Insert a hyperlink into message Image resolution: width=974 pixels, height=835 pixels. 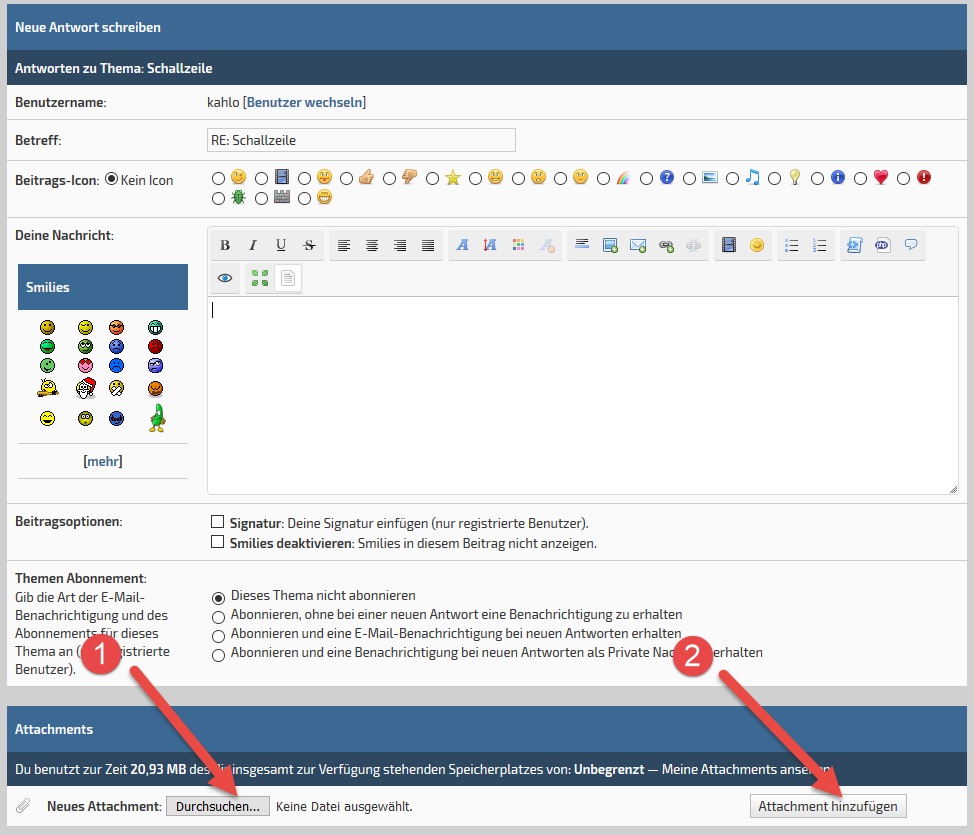tap(666, 246)
